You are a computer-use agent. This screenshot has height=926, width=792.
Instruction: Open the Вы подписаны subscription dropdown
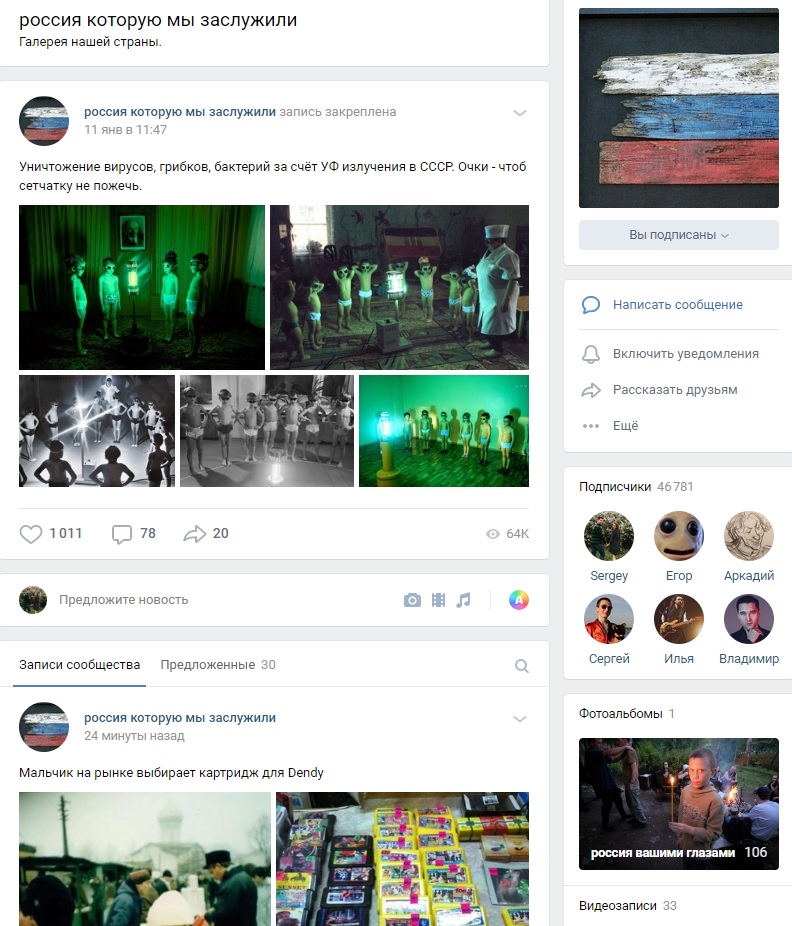679,235
